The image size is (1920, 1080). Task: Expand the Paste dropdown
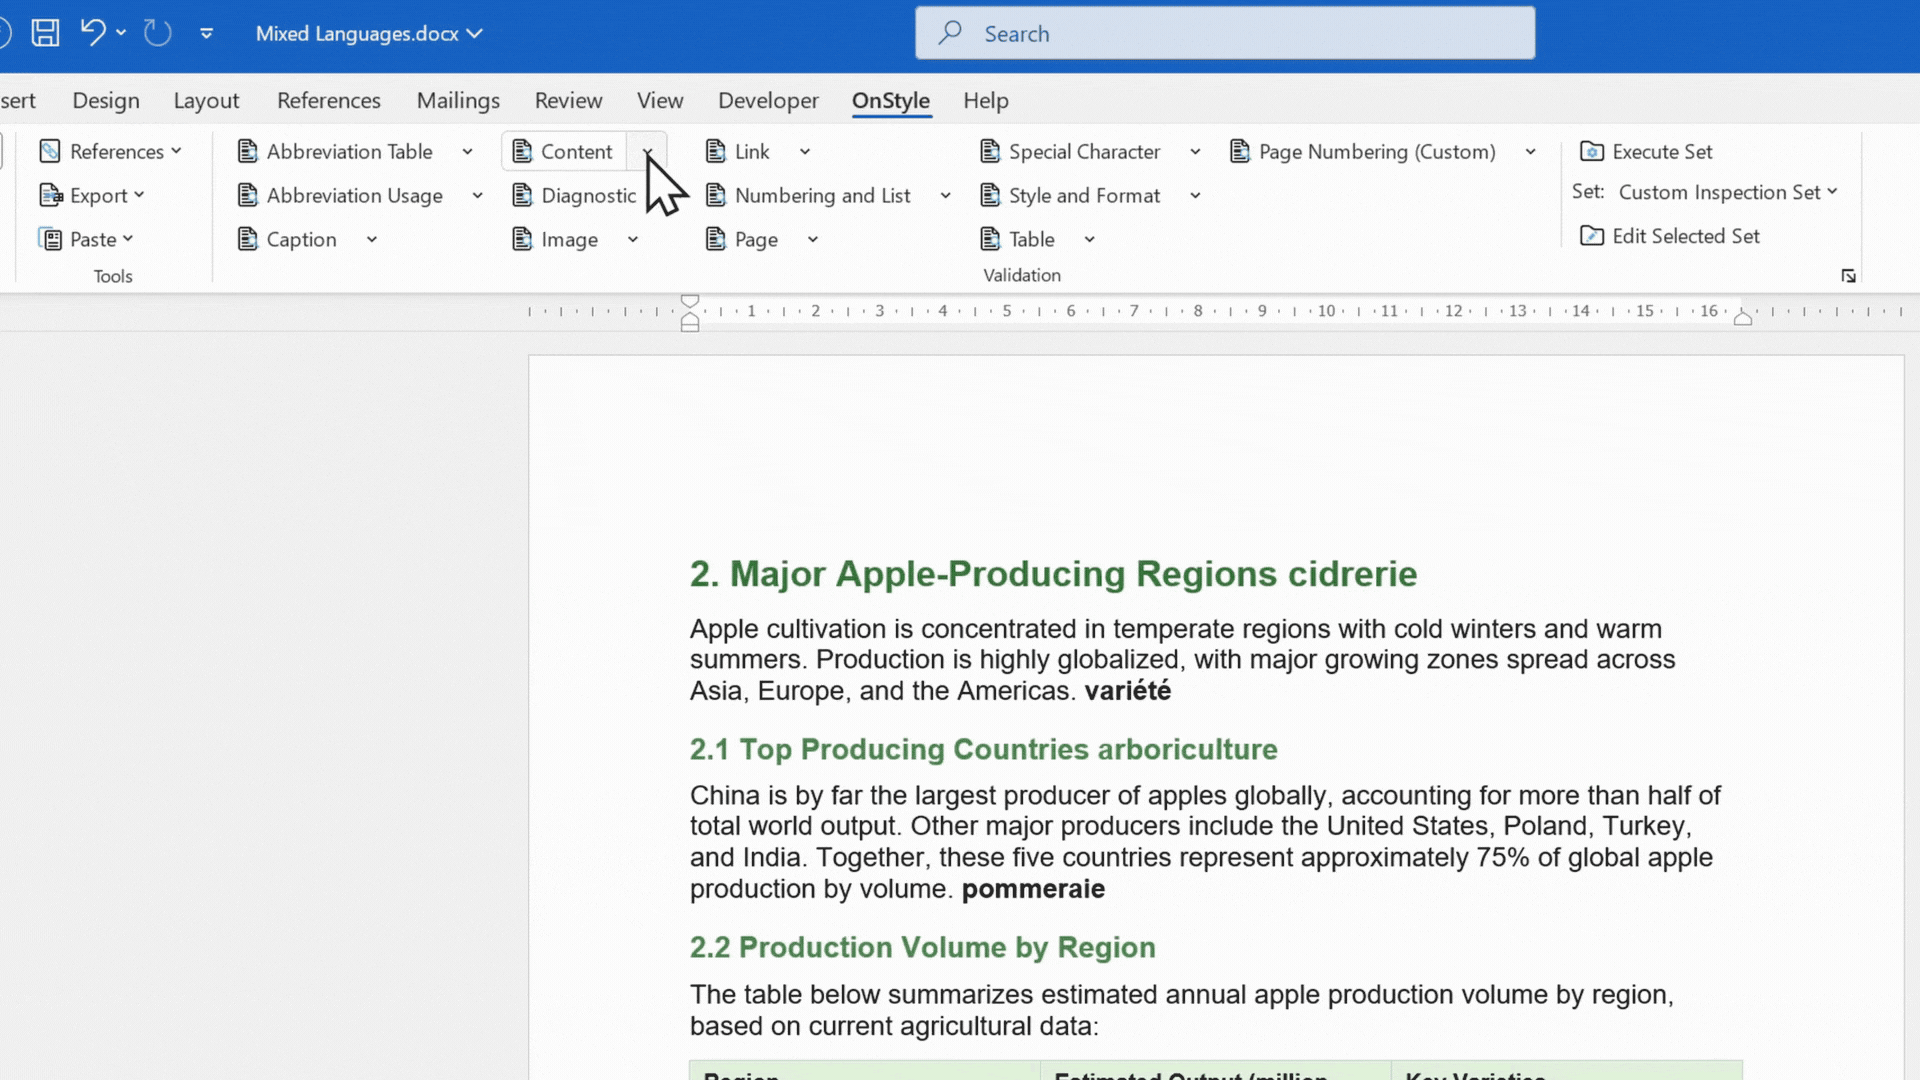[x=128, y=239]
